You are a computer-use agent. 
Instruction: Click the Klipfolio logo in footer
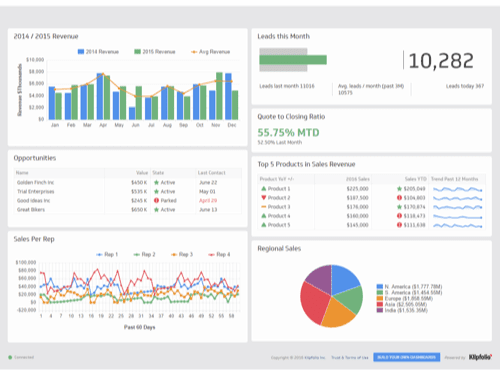pyautogui.click(x=480, y=357)
